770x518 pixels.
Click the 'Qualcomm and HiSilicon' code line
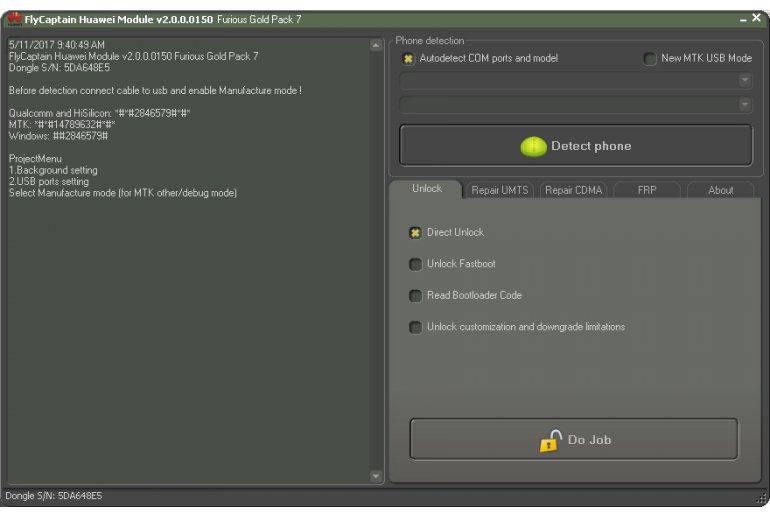click(x=99, y=113)
